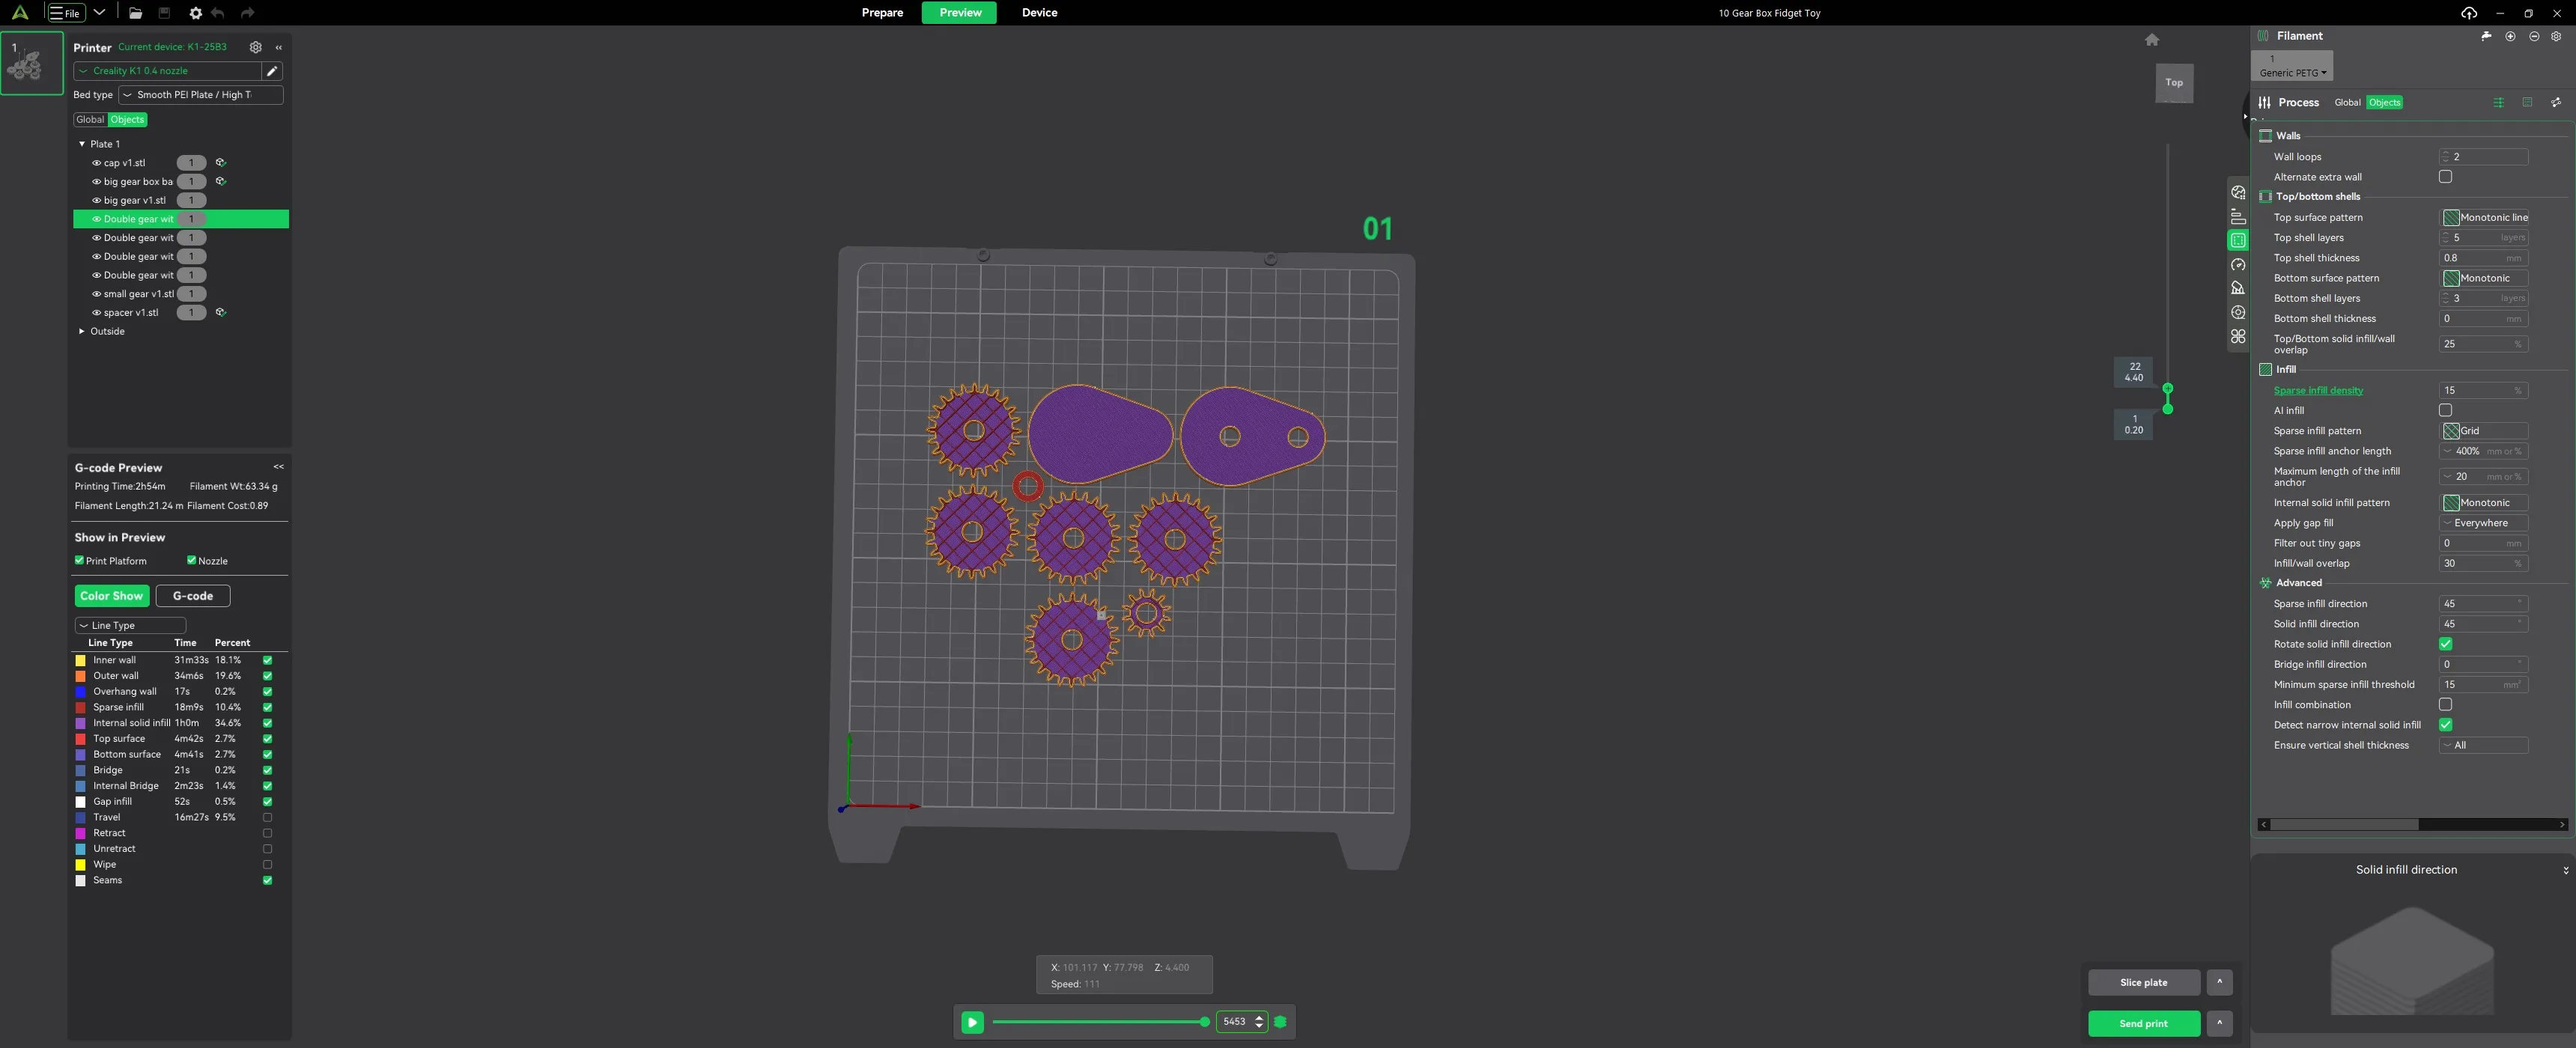The image size is (2576, 1048).
Task: Switch to Prepare tab
Action: [882, 13]
